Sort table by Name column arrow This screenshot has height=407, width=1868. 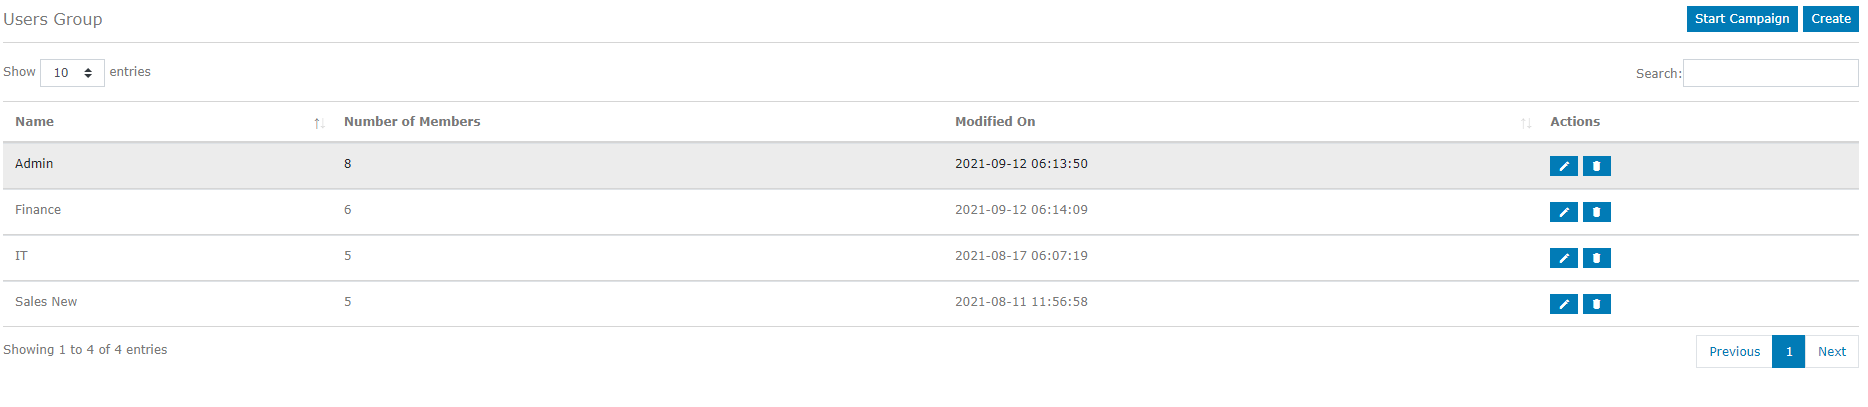click(319, 123)
